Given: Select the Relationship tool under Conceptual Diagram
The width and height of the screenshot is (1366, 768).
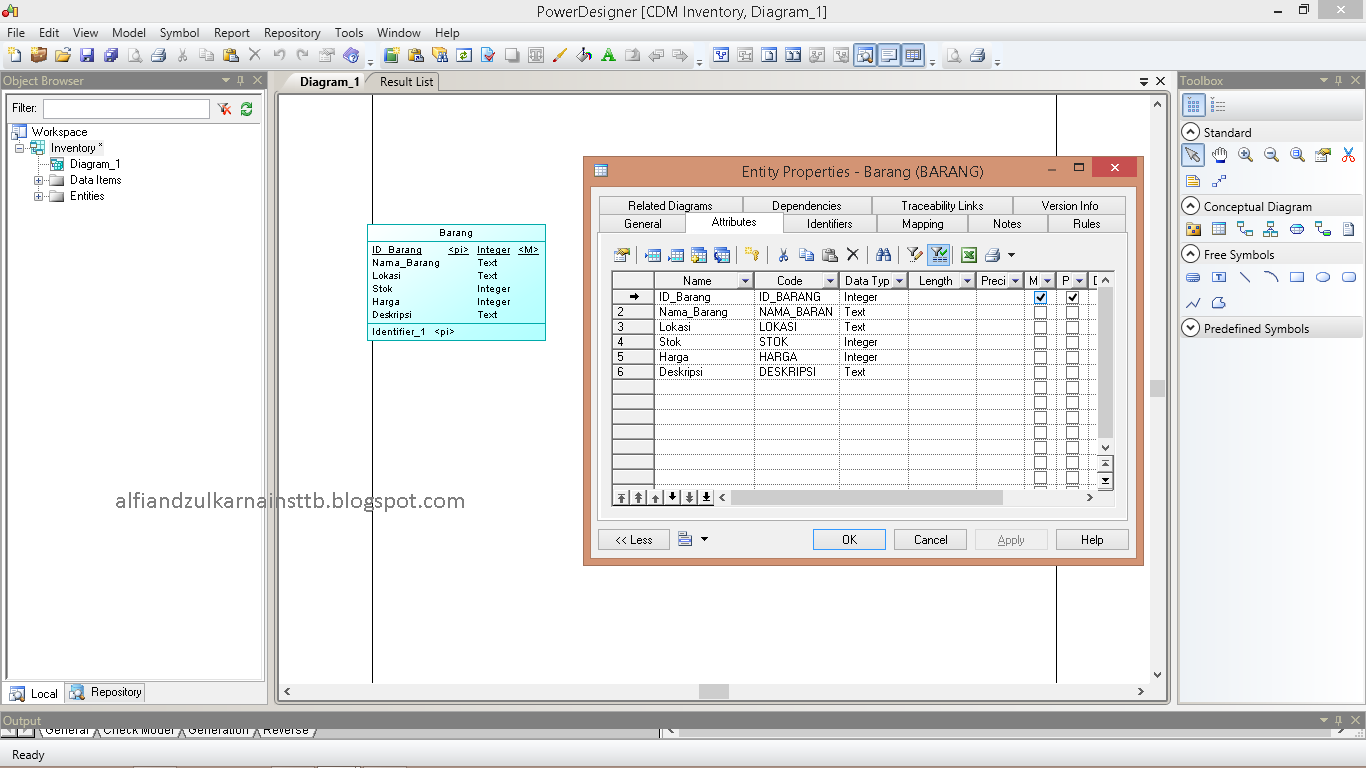Looking at the screenshot, I should click(x=1246, y=228).
